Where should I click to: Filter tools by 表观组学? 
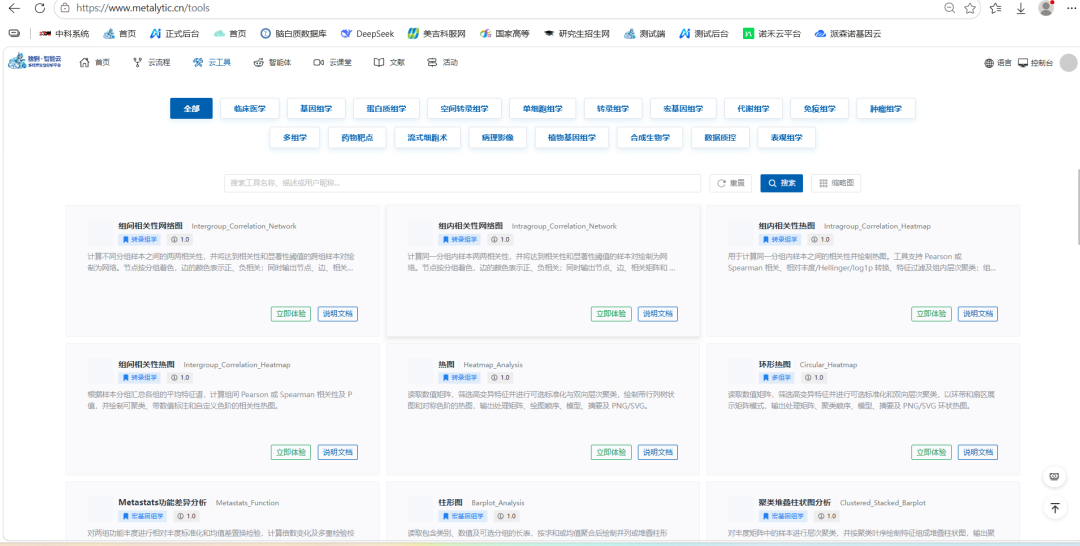(787, 137)
